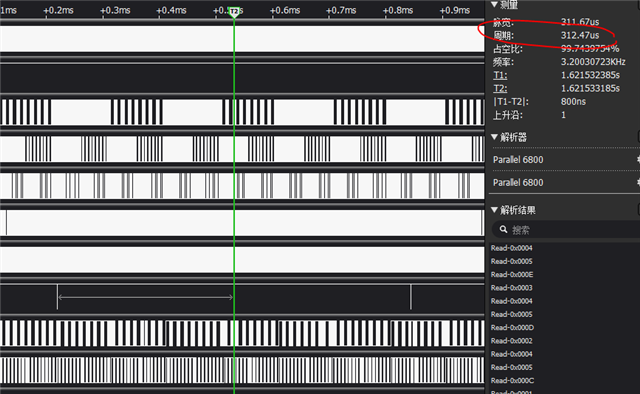Click the T1 cursor time link

[500, 75]
